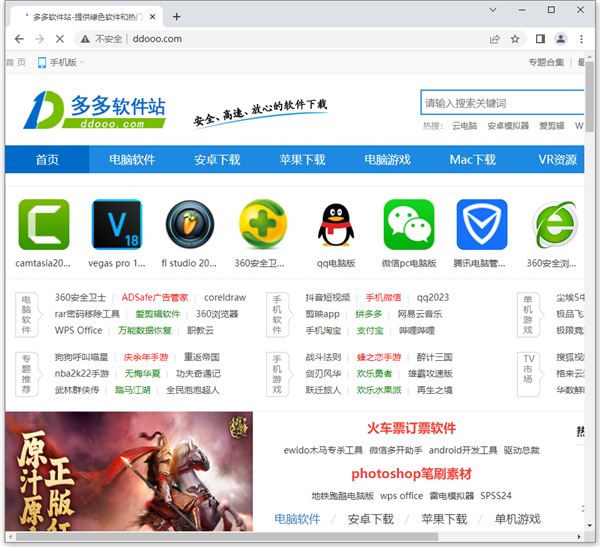This screenshot has width=600, height=547.
Task: Click the 单机游戏 link at bottom
Action: (x=517, y=519)
